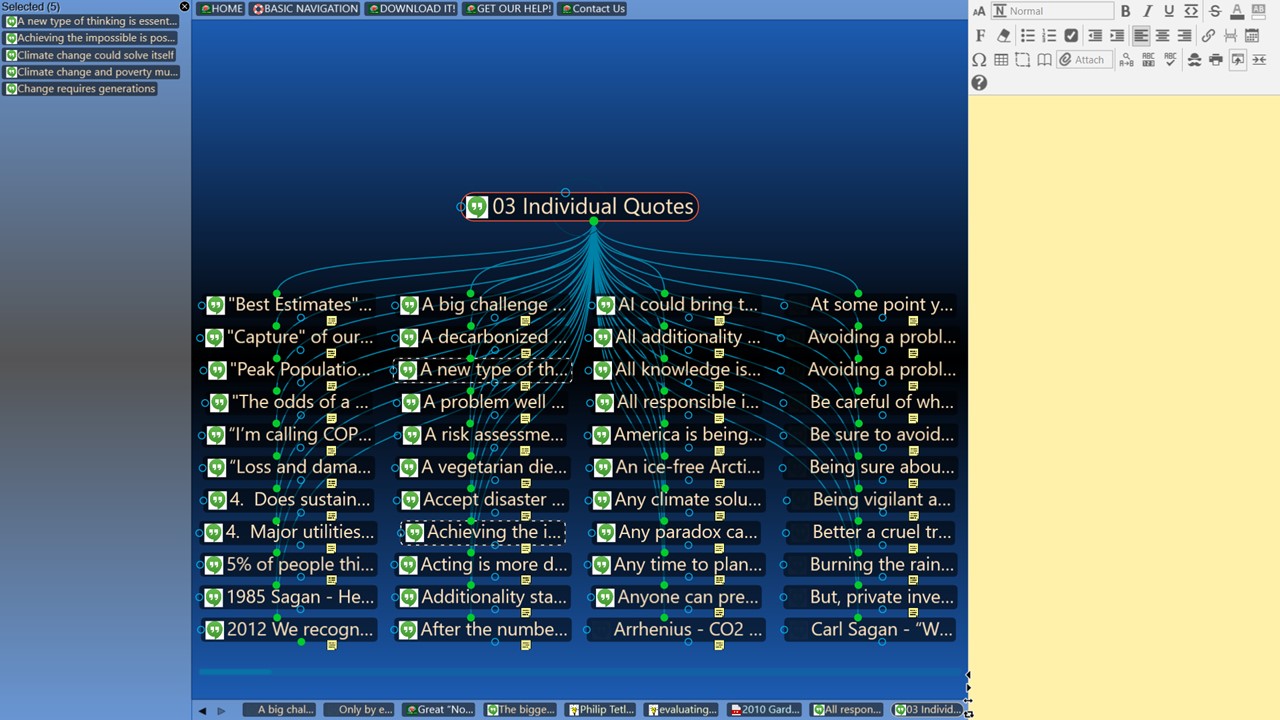1280x720 pixels.
Task: Open the Normal paragraph style dropdown
Action: [x=1052, y=11]
